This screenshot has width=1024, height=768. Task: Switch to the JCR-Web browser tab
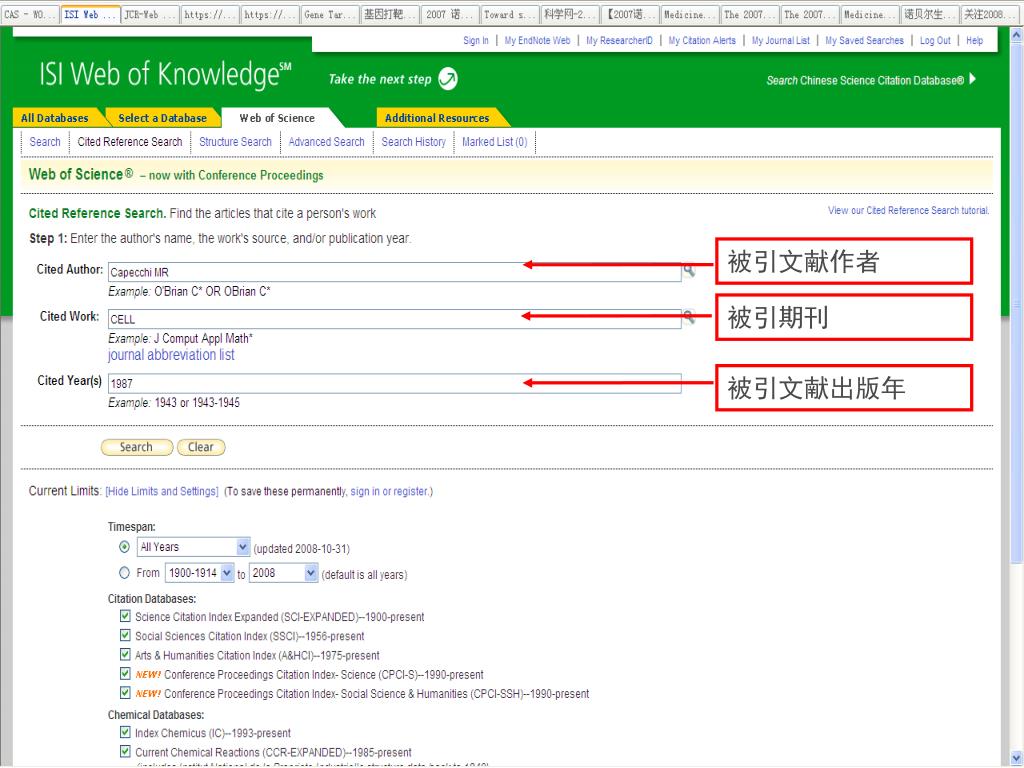(150, 14)
